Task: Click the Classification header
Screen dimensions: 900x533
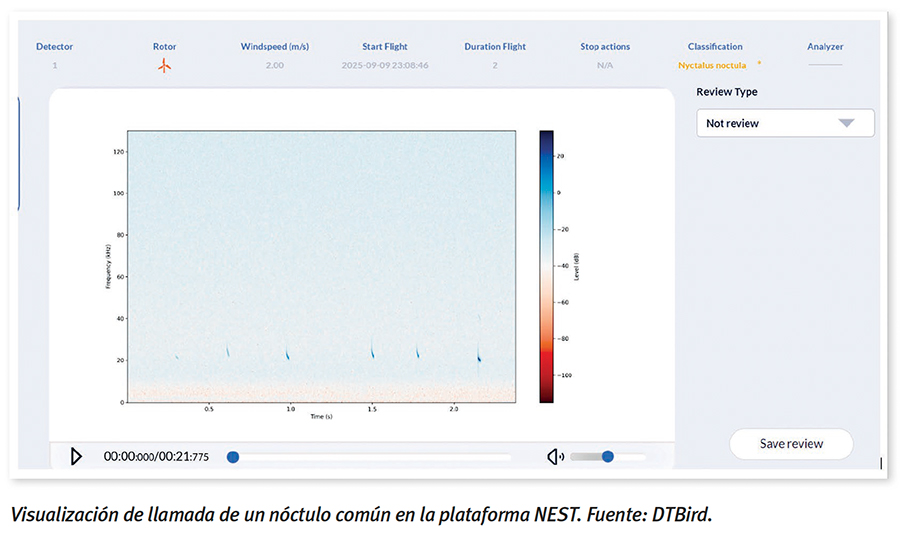Action: coord(715,46)
